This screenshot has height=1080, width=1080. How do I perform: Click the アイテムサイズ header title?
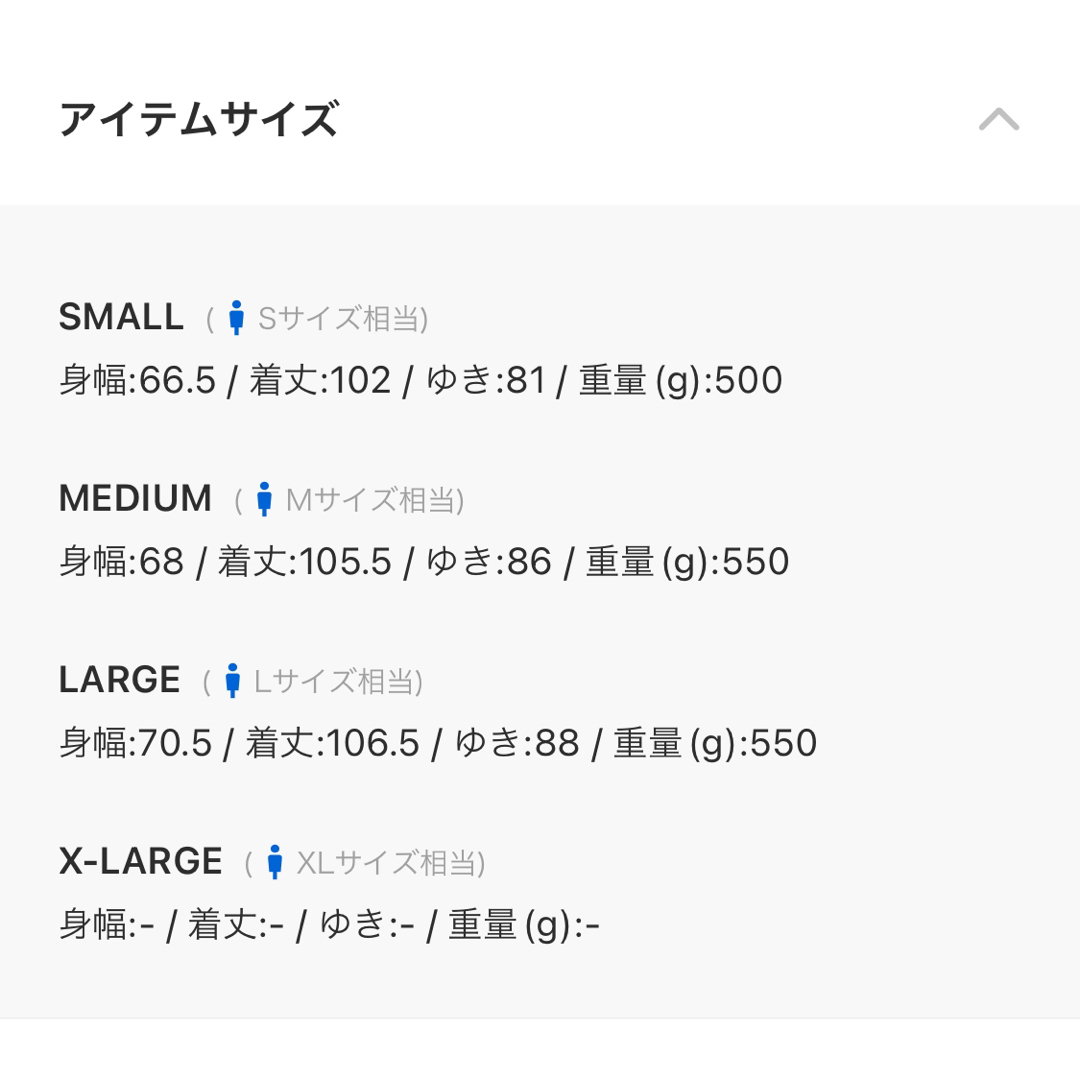[x=199, y=119]
